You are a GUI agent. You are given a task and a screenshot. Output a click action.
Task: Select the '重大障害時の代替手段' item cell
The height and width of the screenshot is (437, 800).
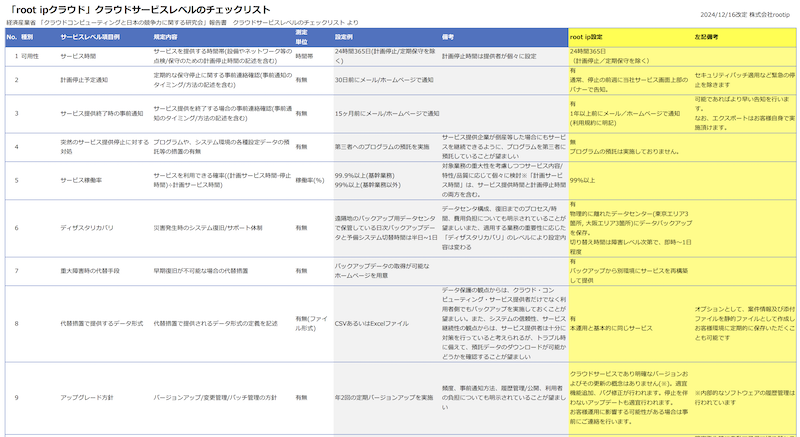tap(90, 271)
